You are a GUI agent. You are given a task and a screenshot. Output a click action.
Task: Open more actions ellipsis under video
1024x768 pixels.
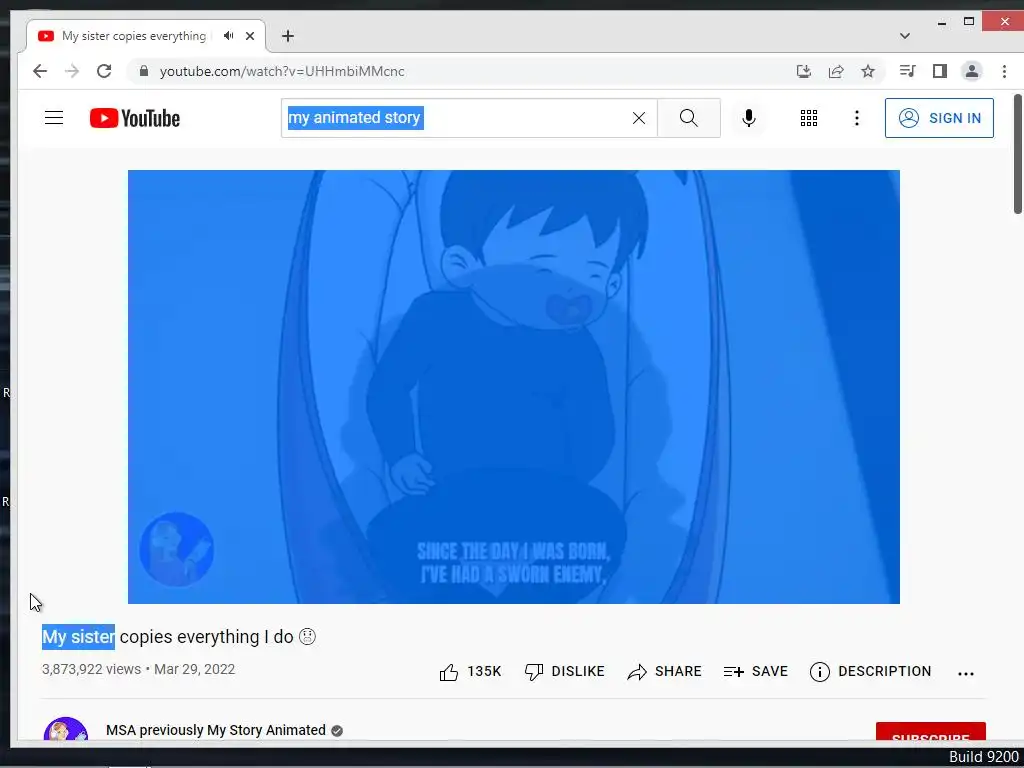(x=966, y=673)
